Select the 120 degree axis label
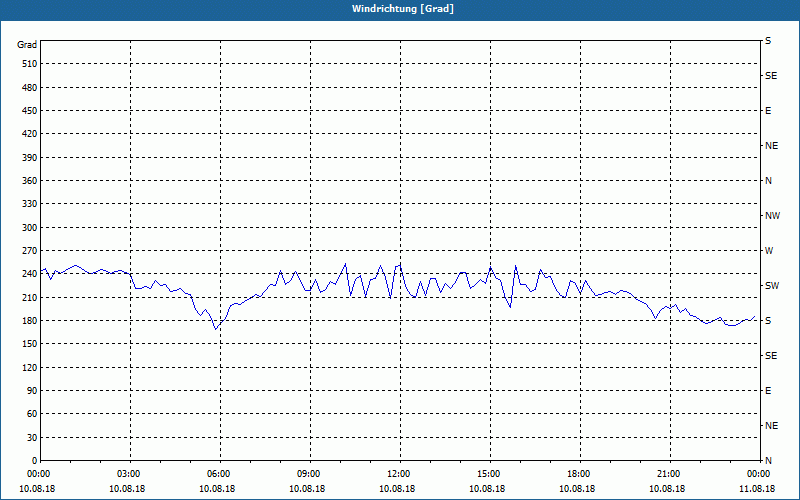The height and width of the screenshot is (500, 800). (x=30, y=367)
